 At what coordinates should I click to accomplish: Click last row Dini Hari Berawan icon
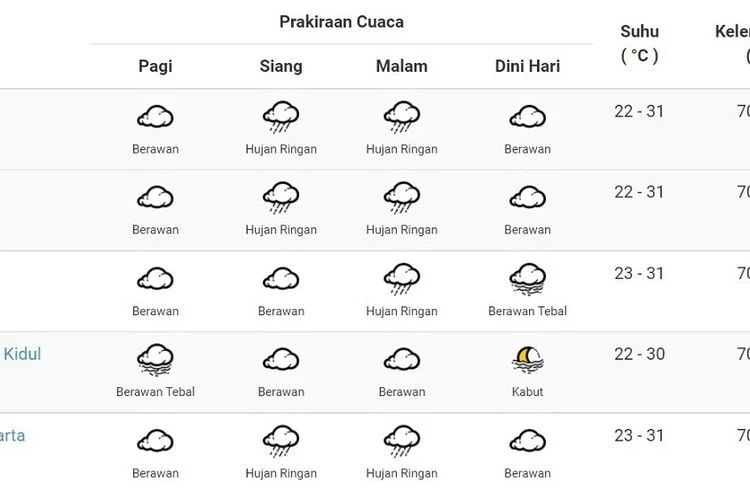(x=528, y=441)
